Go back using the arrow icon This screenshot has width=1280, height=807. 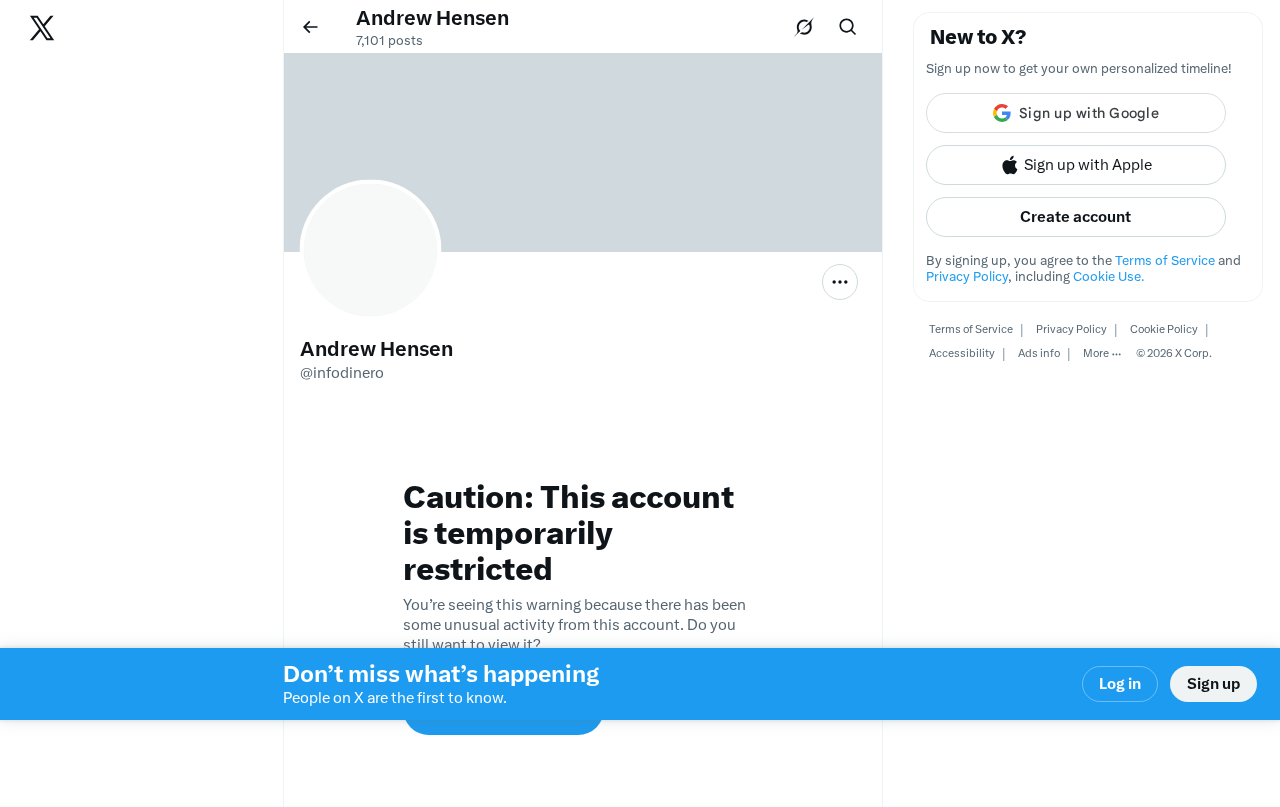pyautogui.click(x=310, y=27)
